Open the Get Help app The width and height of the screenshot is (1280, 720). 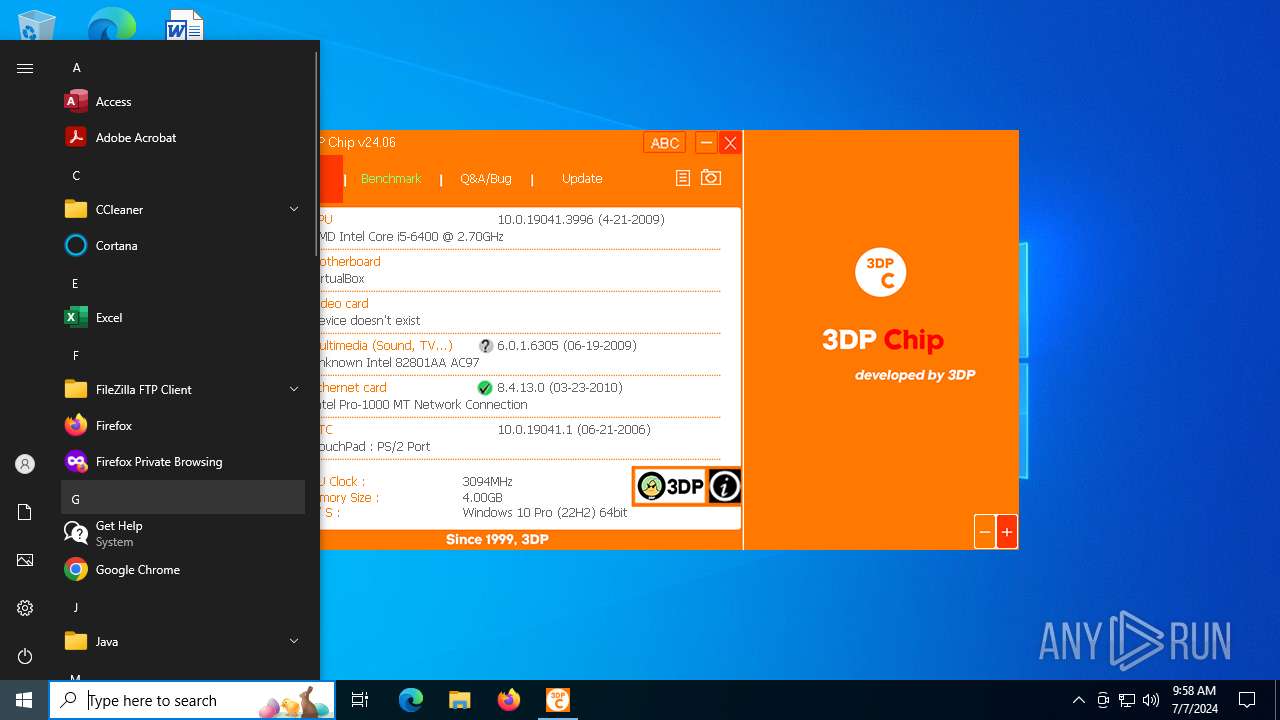pos(183,534)
